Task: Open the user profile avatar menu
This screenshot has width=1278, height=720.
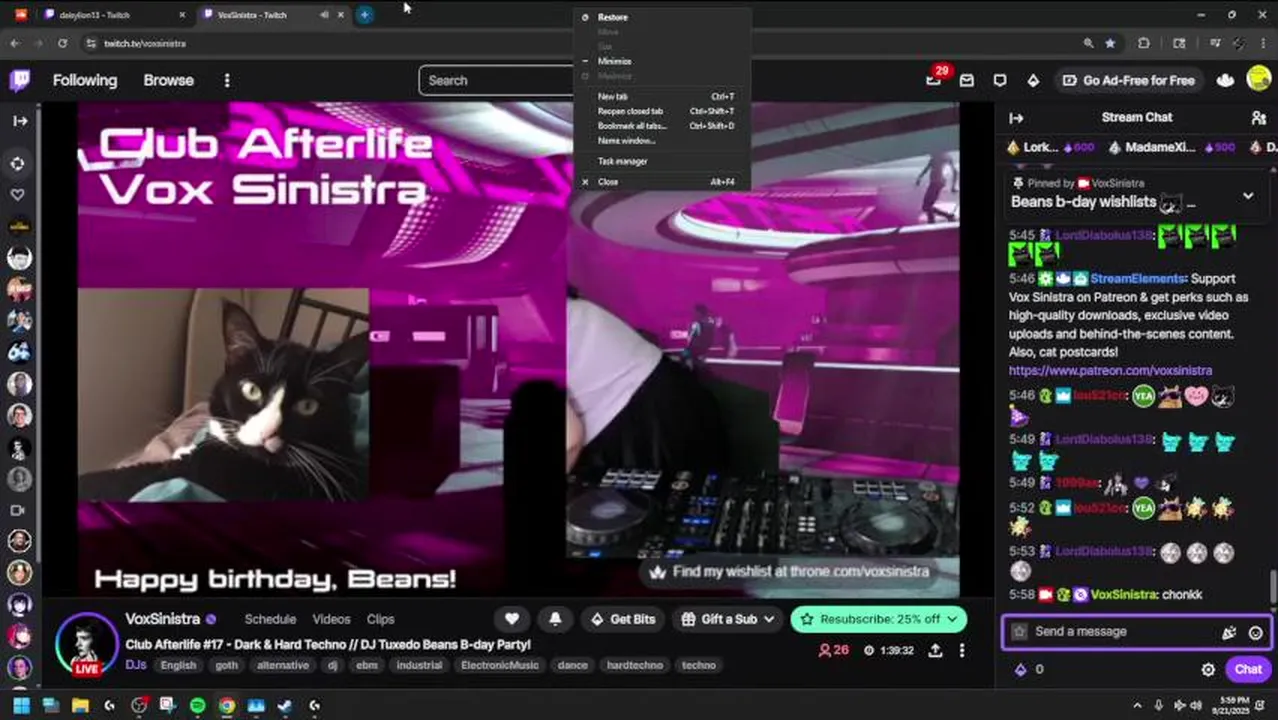Action: pyautogui.click(x=1259, y=80)
